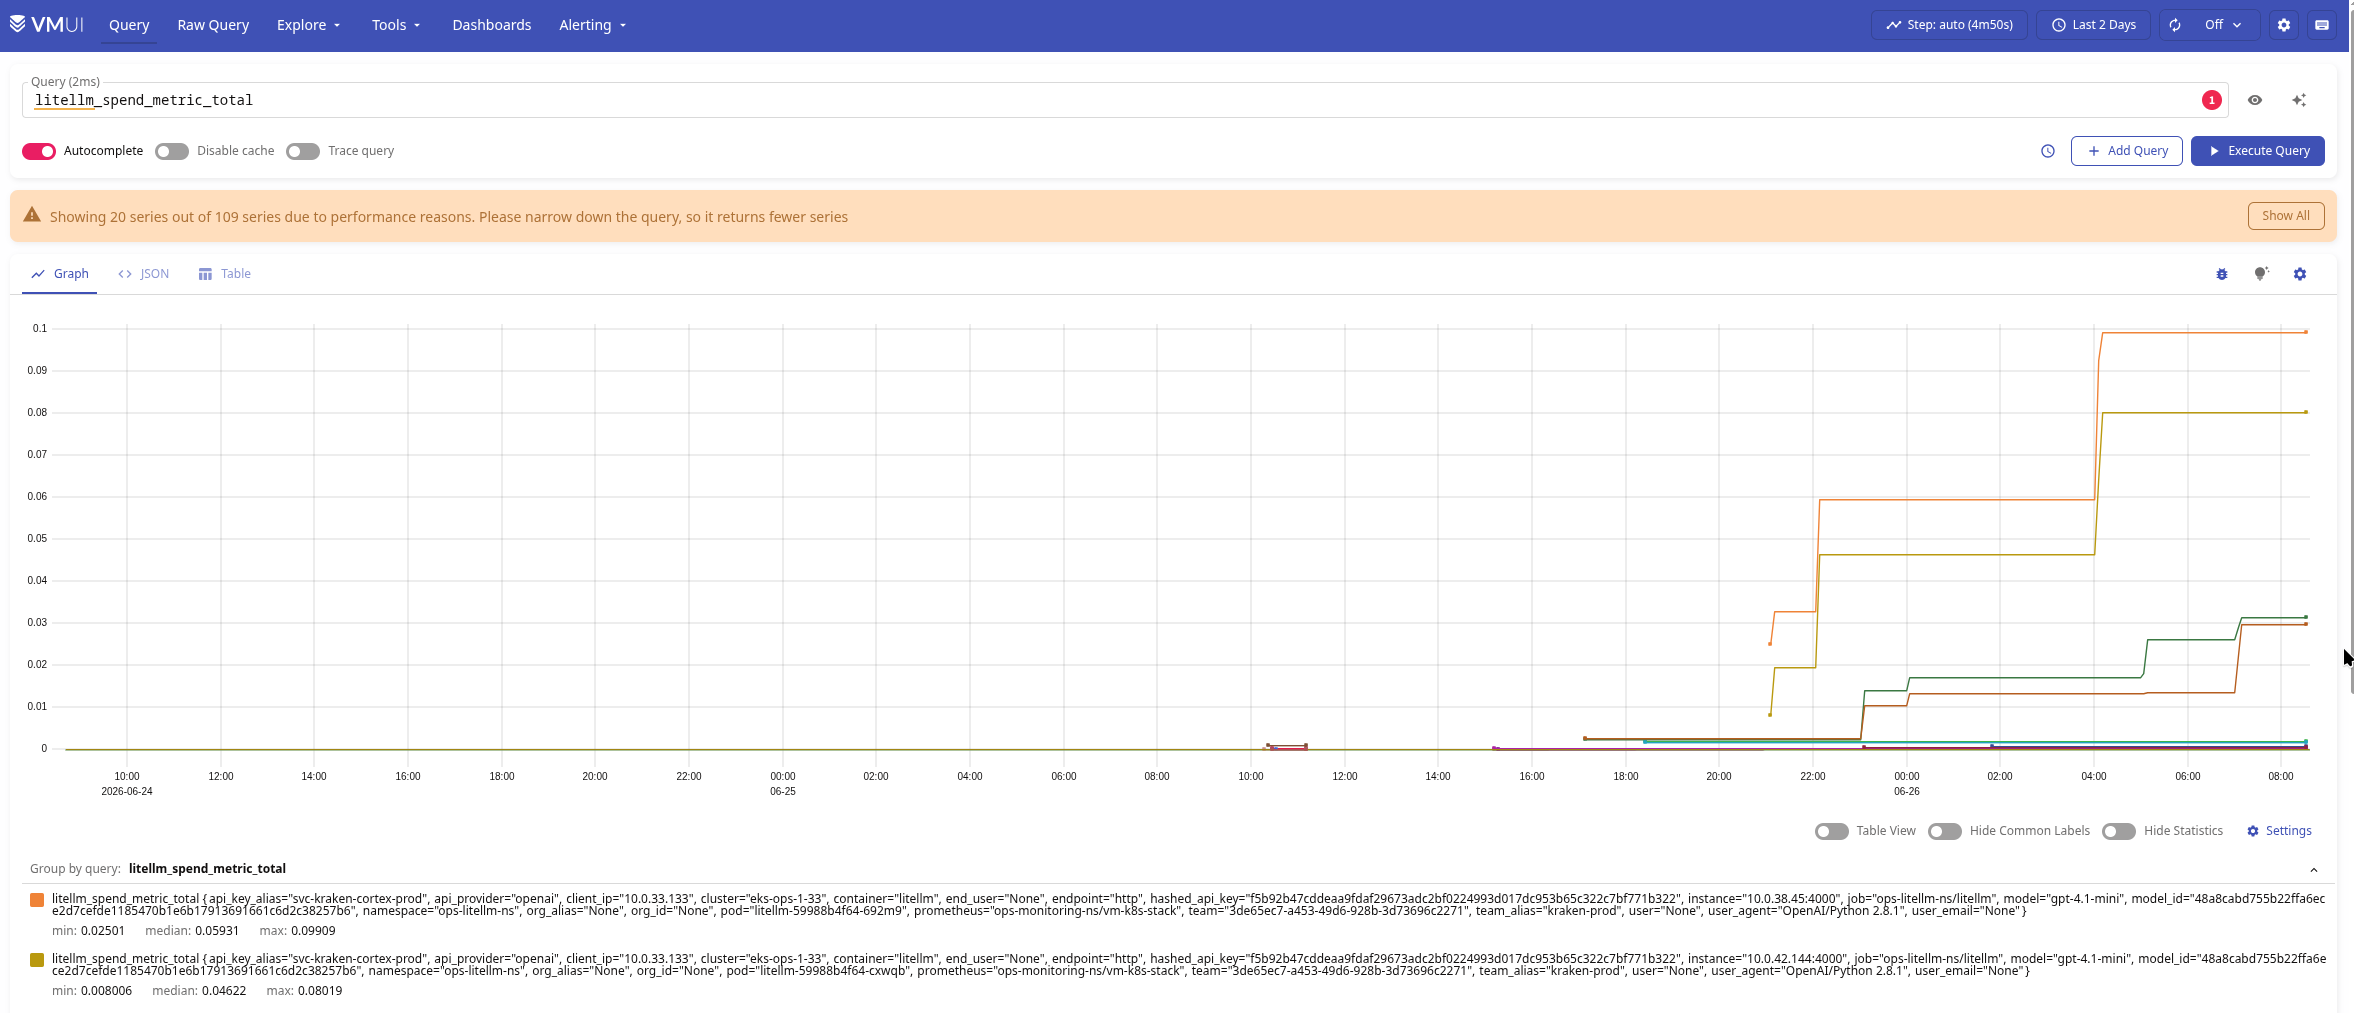Click Execute Query button
2354x1013 pixels.
[2258, 151]
